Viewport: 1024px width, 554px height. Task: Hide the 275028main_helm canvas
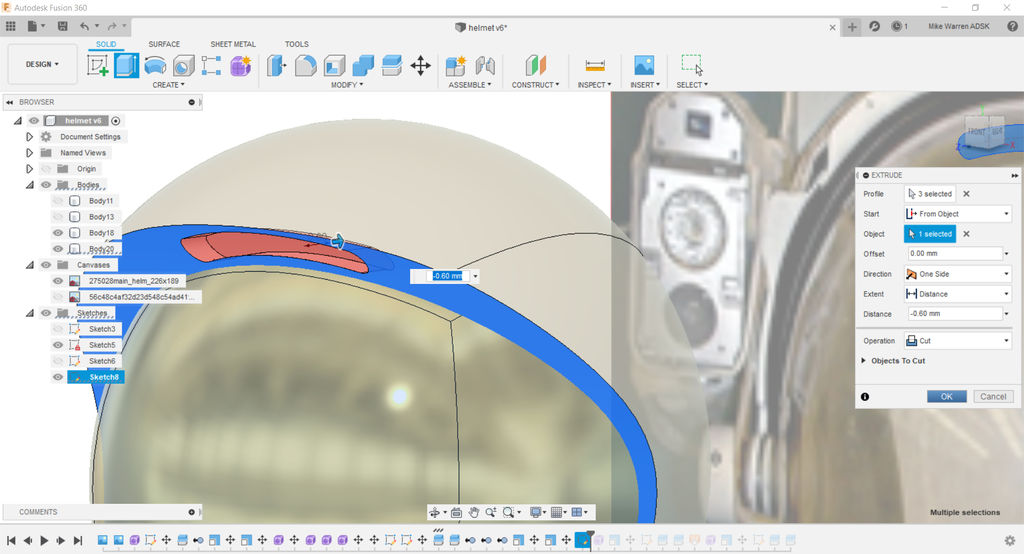(x=58, y=281)
